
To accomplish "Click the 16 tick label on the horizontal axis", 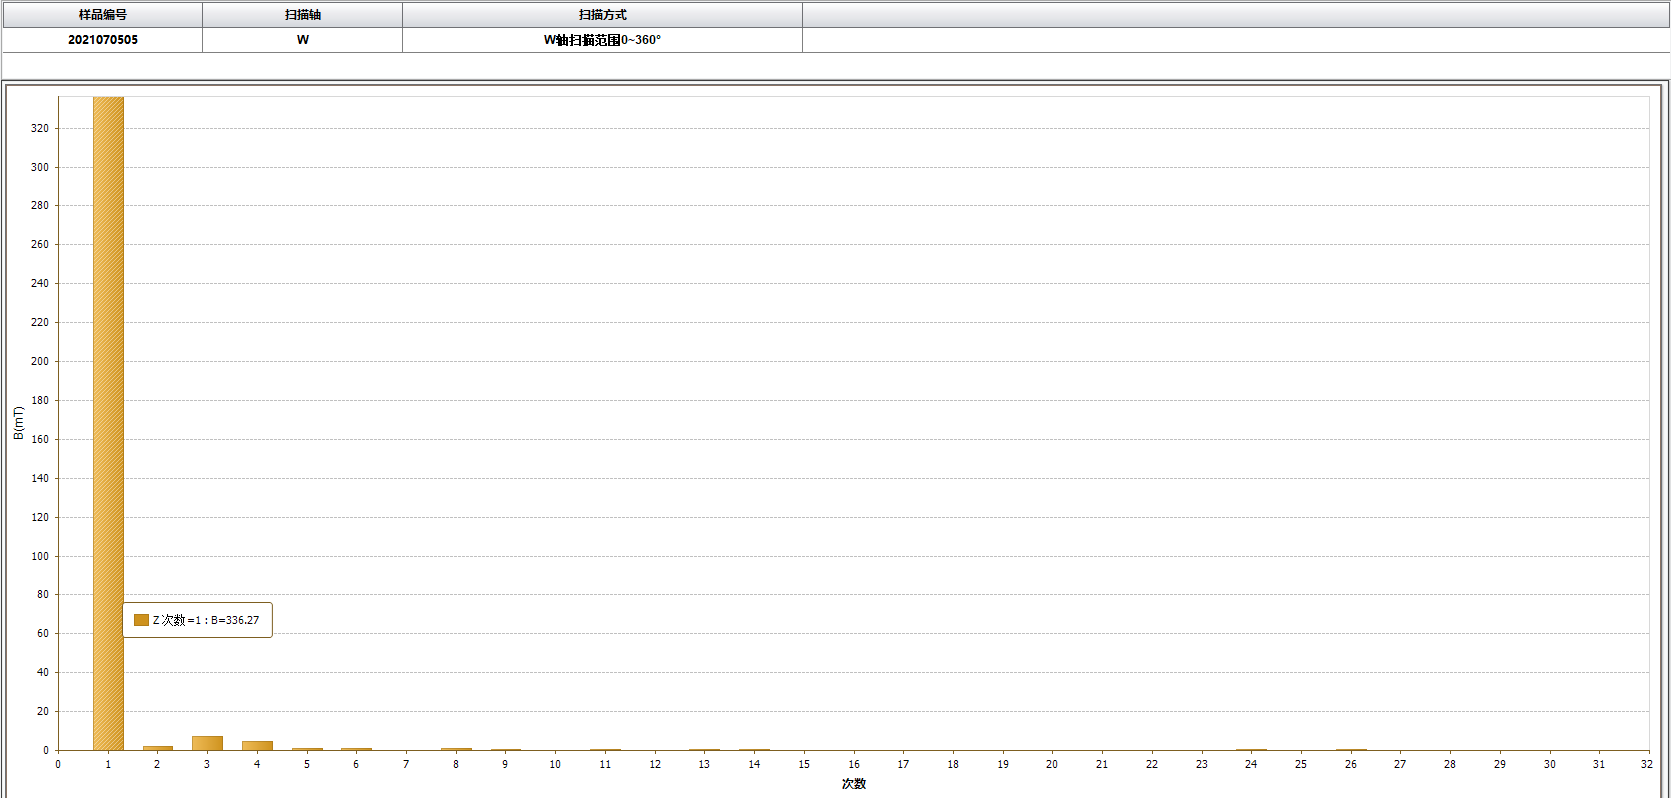I will (x=853, y=764).
